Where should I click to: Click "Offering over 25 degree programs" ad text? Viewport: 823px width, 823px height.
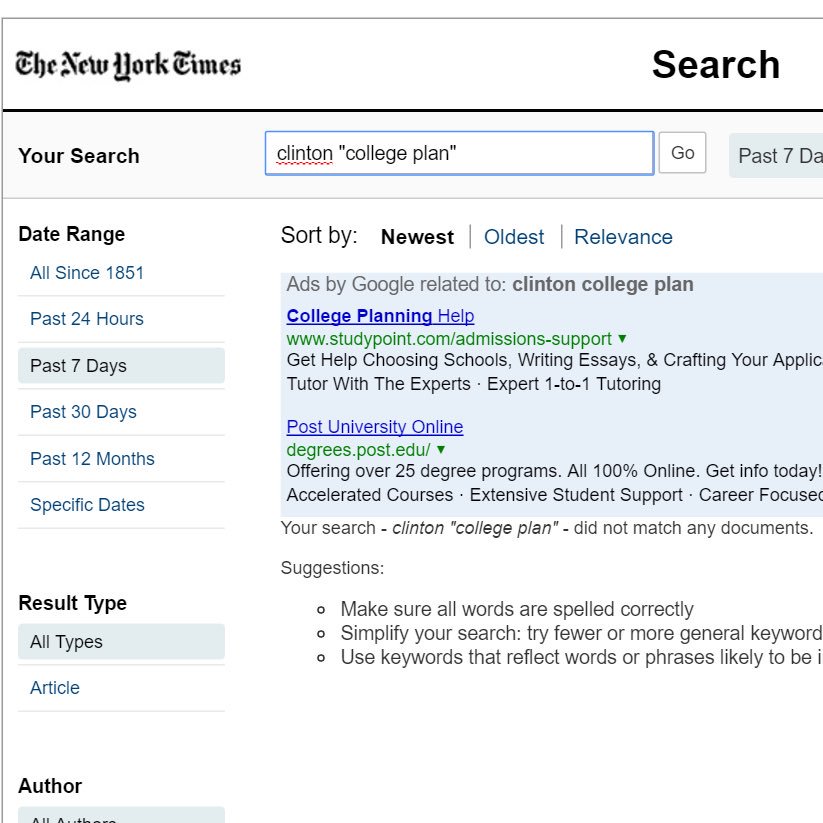point(554,471)
